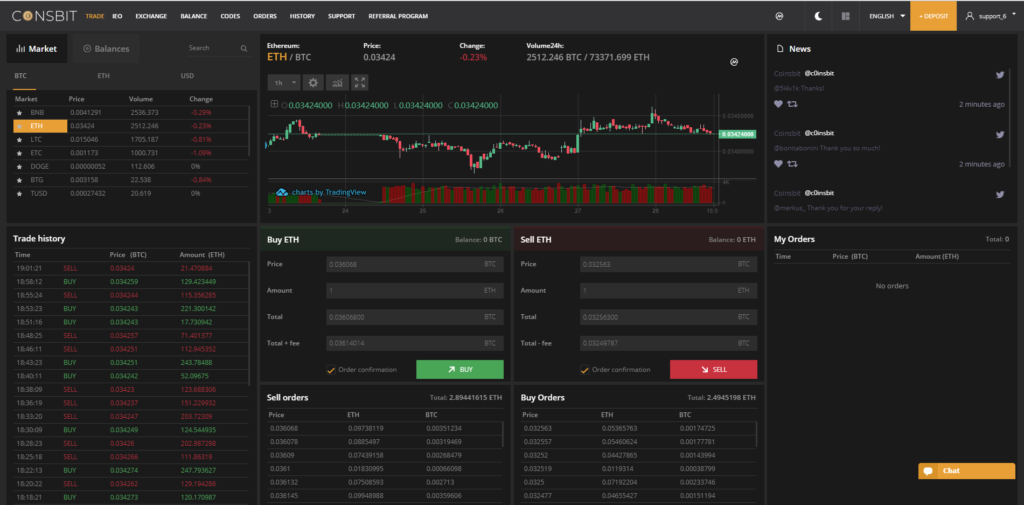Go to EXCHANGE page
This screenshot has height=505, width=1024.
click(151, 16)
